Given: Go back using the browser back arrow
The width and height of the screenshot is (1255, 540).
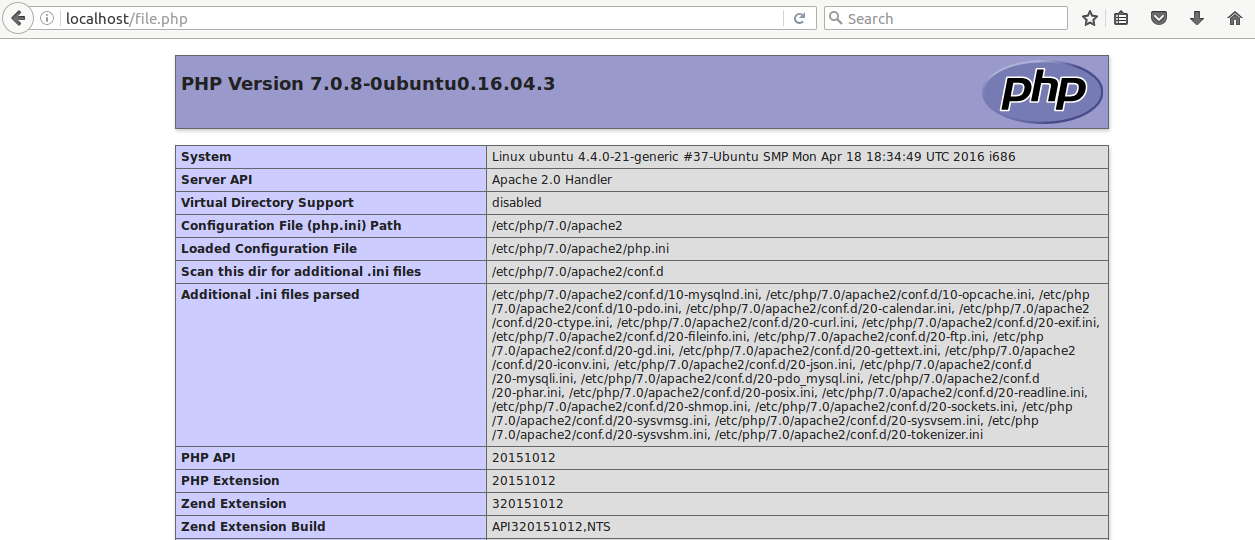Looking at the screenshot, I should [17, 18].
